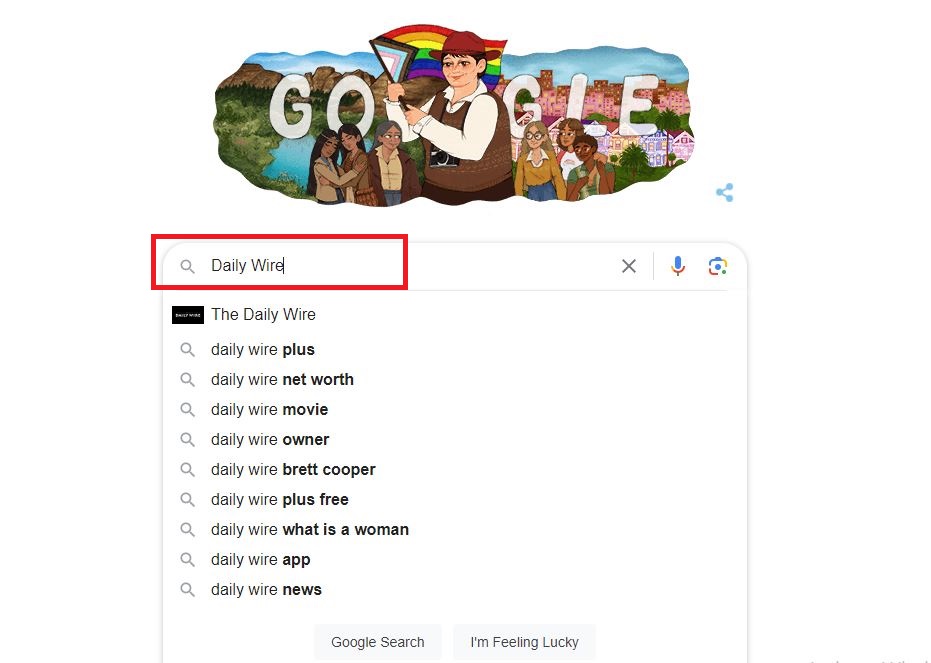This screenshot has width=931, height=663.
Task: Select "The Daily Wire" suggestion
Action: click(x=263, y=314)
